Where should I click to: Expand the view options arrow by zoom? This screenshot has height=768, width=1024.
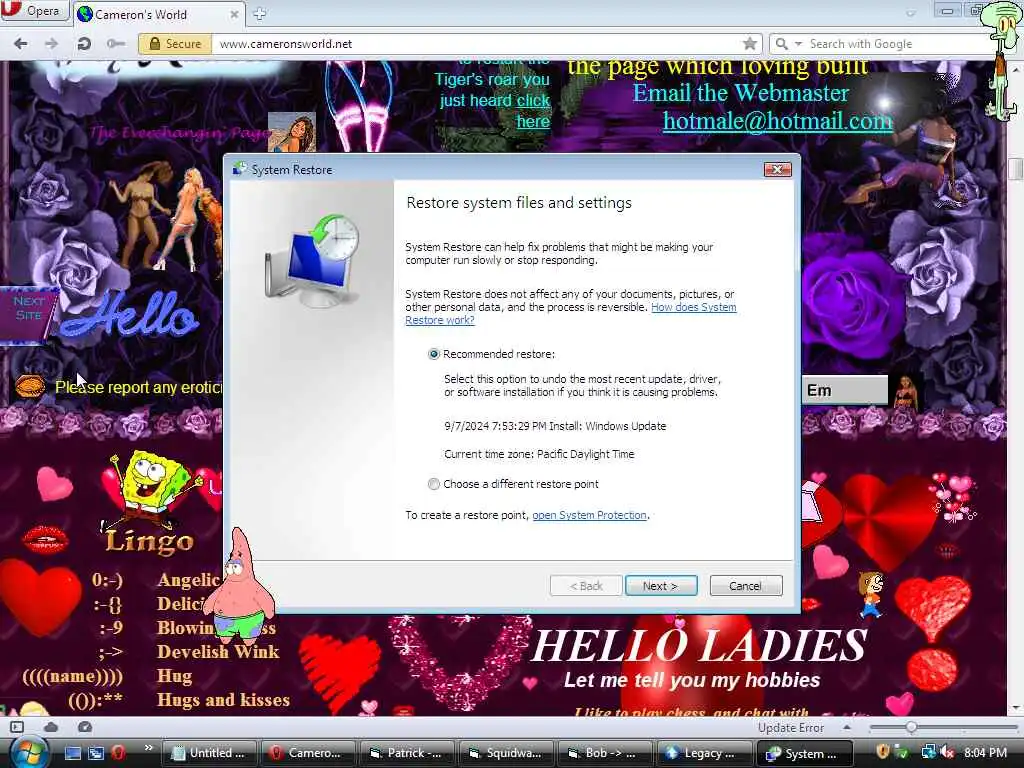point(847,727)
